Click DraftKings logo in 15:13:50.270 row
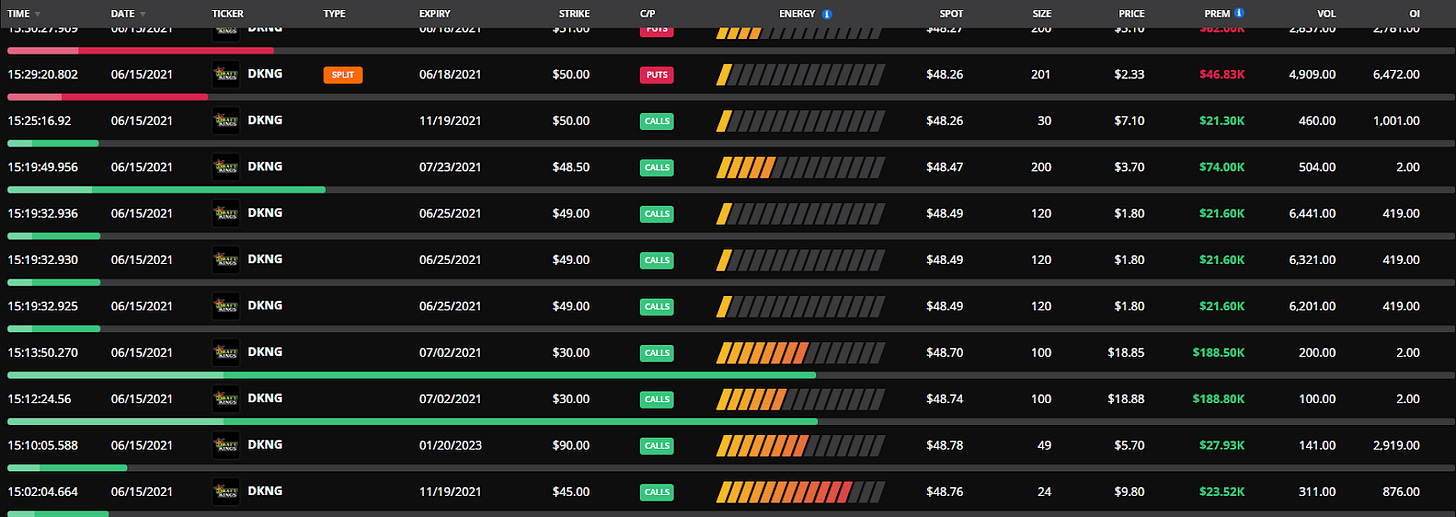Image resolution: width=1456 pixels, height=517 pixels. [226, 352]
